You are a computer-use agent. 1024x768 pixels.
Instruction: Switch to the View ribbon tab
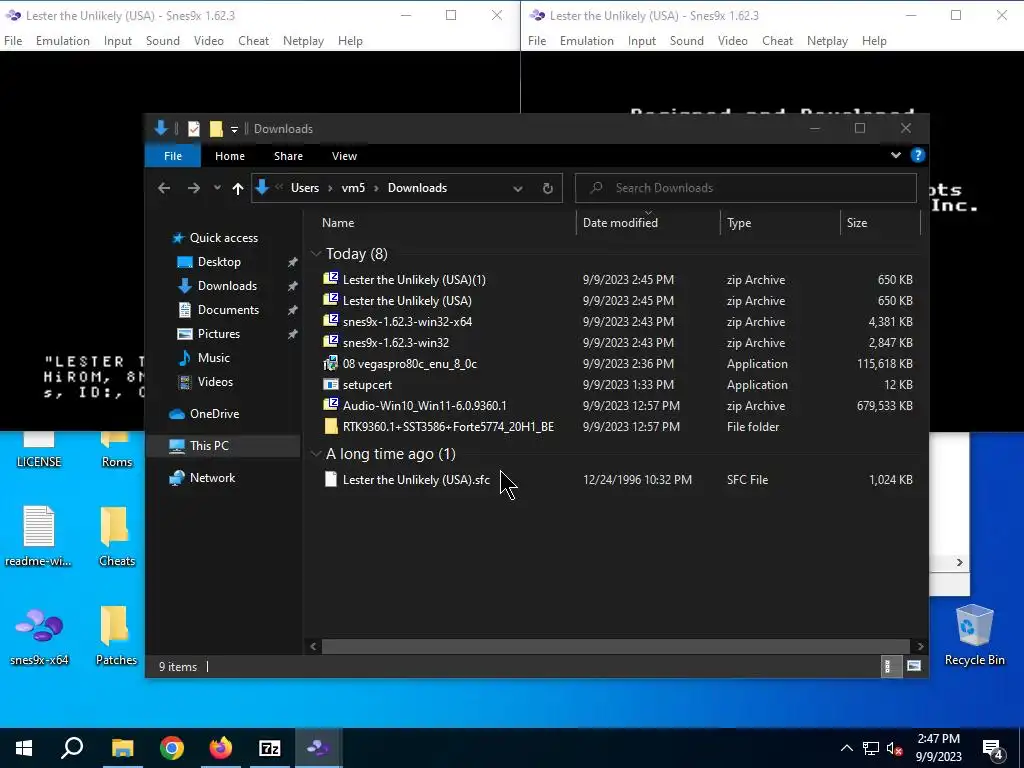[x=344, y=156]
